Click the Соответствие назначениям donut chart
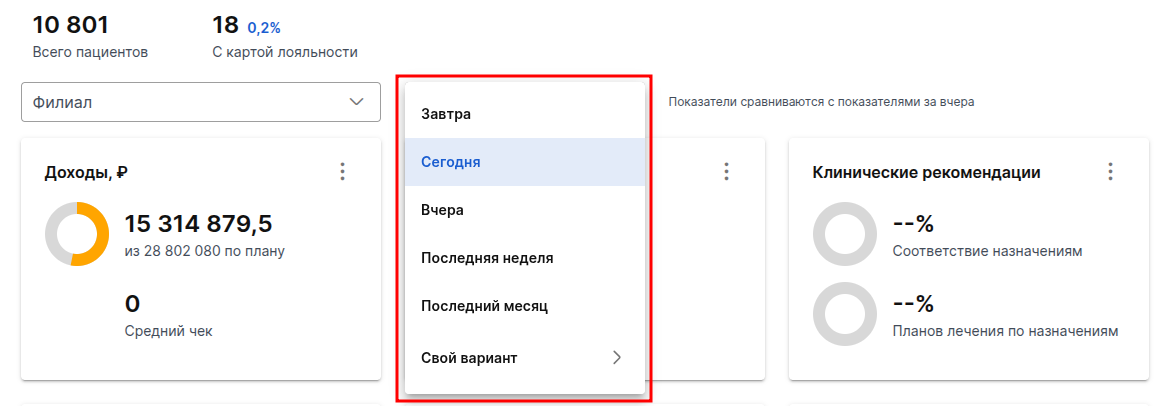The image size is (1167, 406). (x=845, y=233)
